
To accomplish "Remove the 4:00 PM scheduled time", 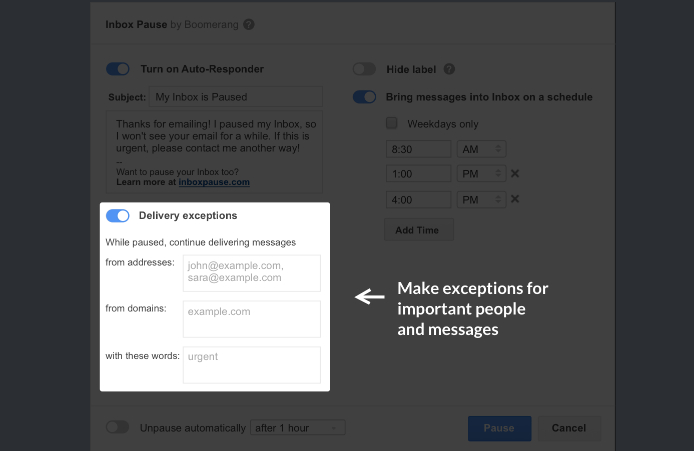I will click(515, 199).
